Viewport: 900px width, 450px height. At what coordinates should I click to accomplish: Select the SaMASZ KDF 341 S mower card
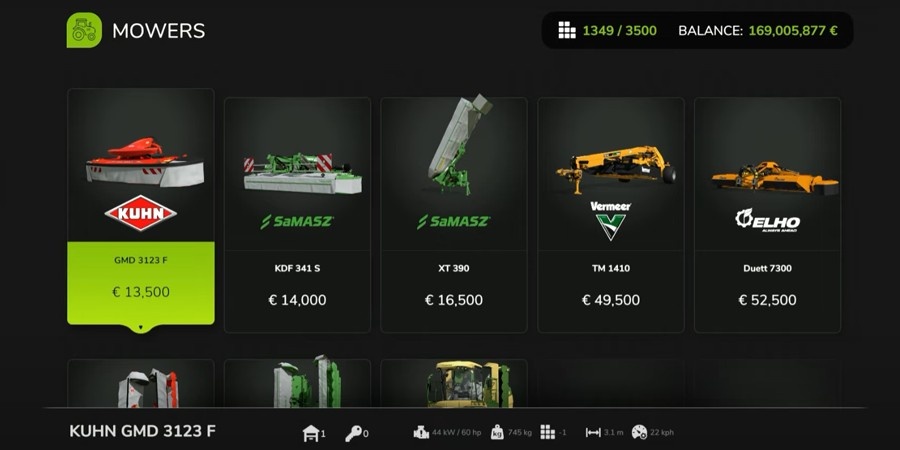(297, 215)
